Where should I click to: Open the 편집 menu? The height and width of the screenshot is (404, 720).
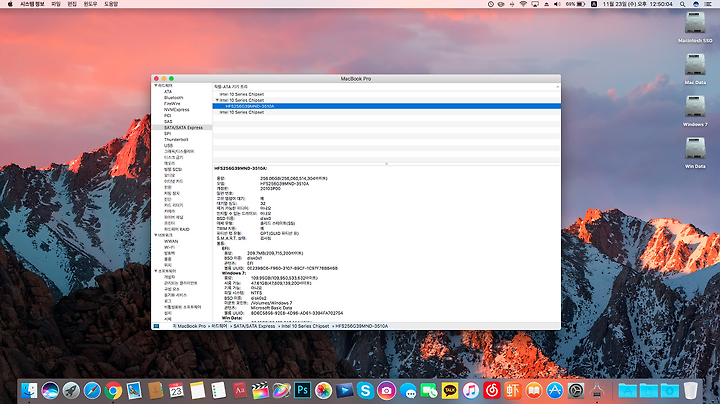72,4
